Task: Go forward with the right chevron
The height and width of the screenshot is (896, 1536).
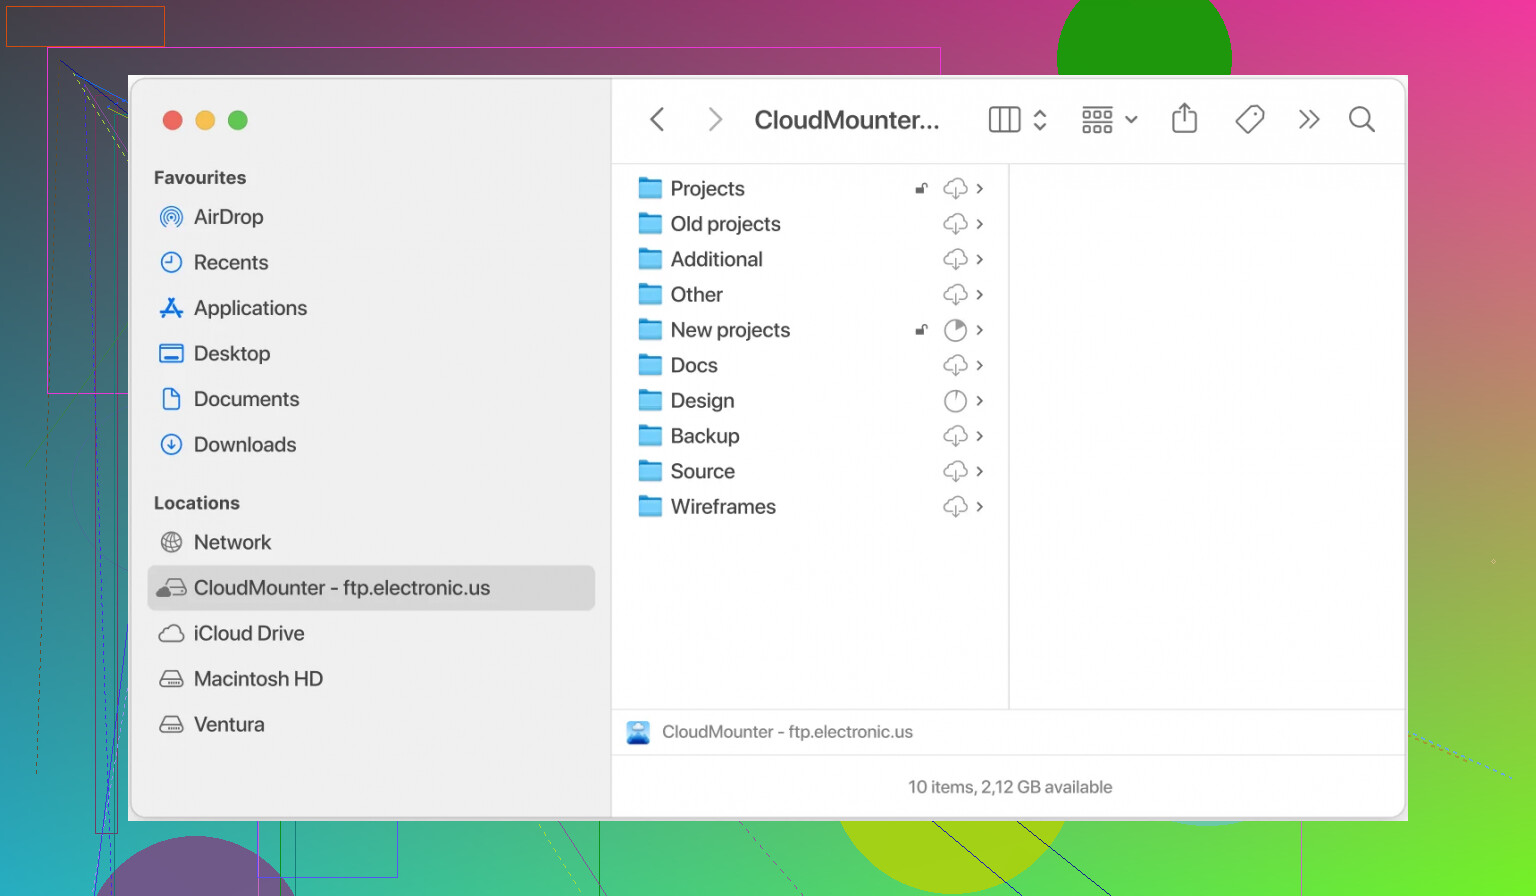Action: (715, 120)
